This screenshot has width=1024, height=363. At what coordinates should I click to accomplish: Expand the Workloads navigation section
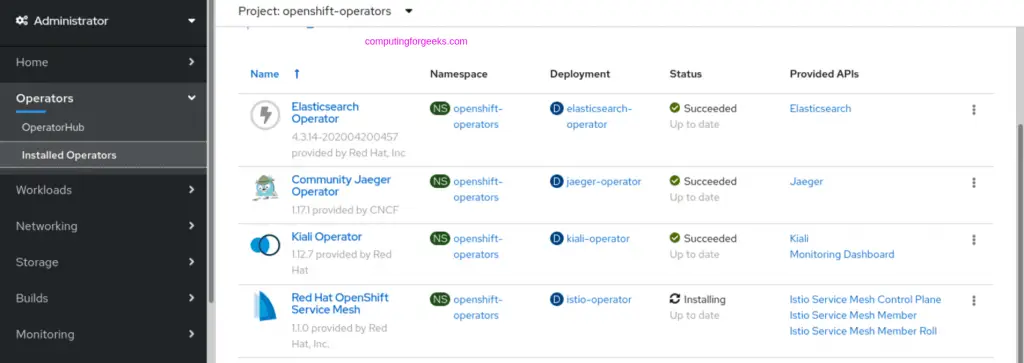[x=103, y=190]
